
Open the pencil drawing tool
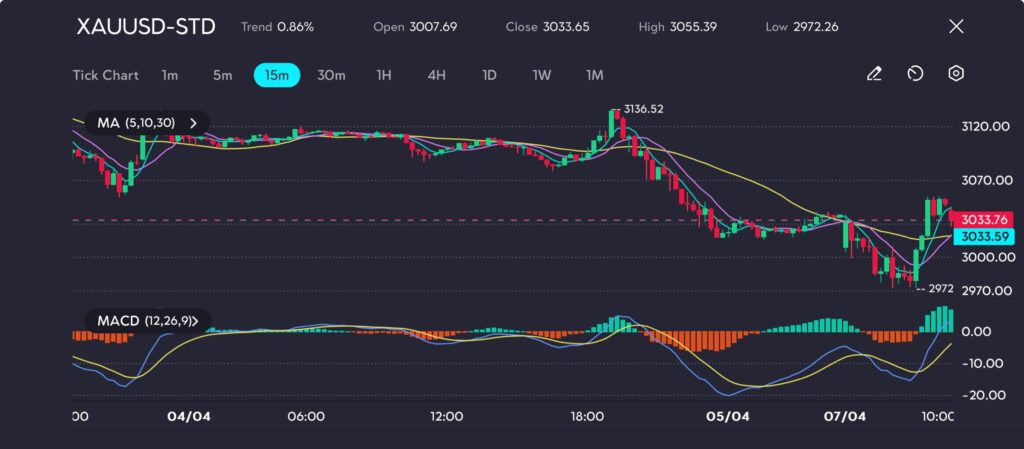(874, 74)
